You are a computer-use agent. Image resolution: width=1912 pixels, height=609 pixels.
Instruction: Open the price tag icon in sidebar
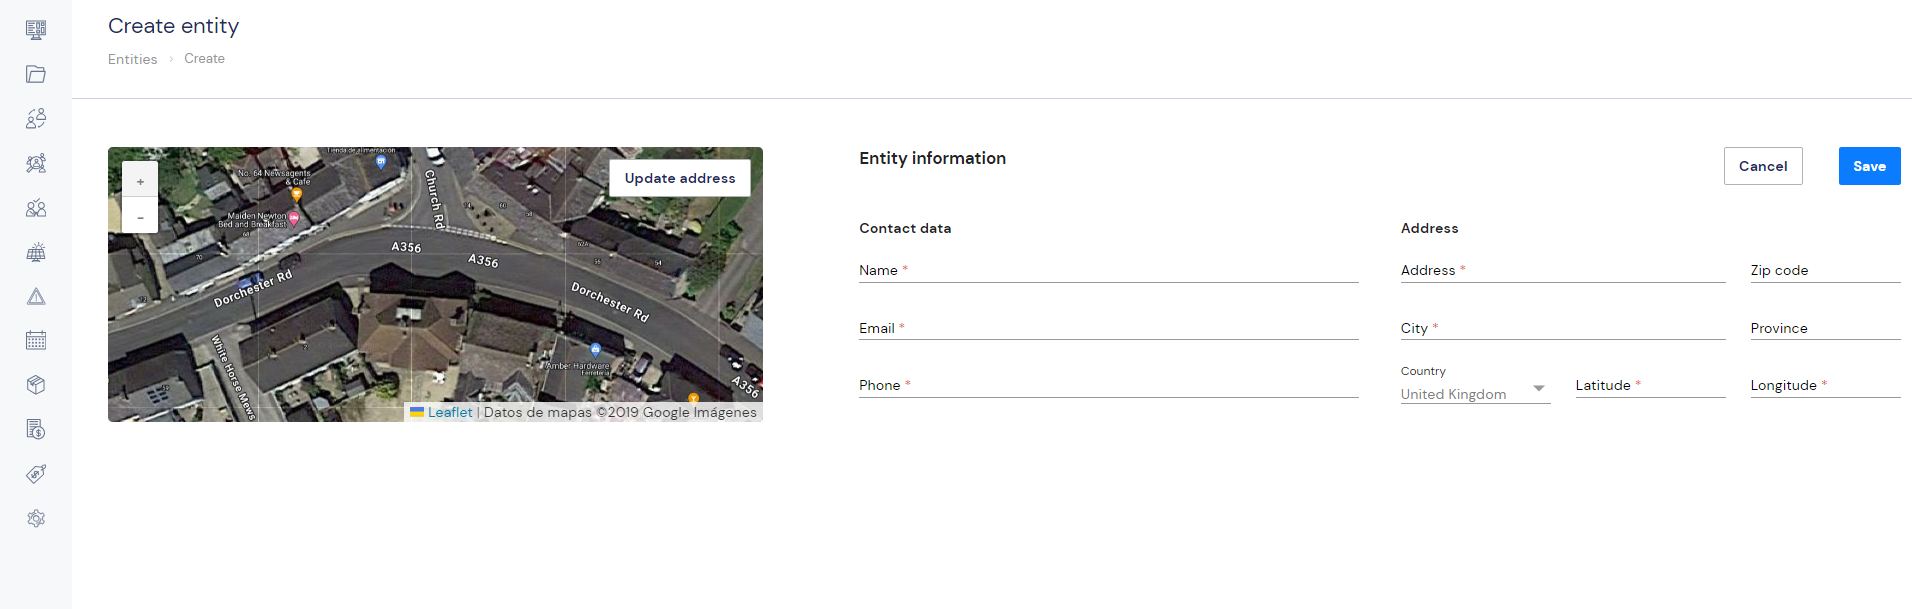(x=36, y=474)
